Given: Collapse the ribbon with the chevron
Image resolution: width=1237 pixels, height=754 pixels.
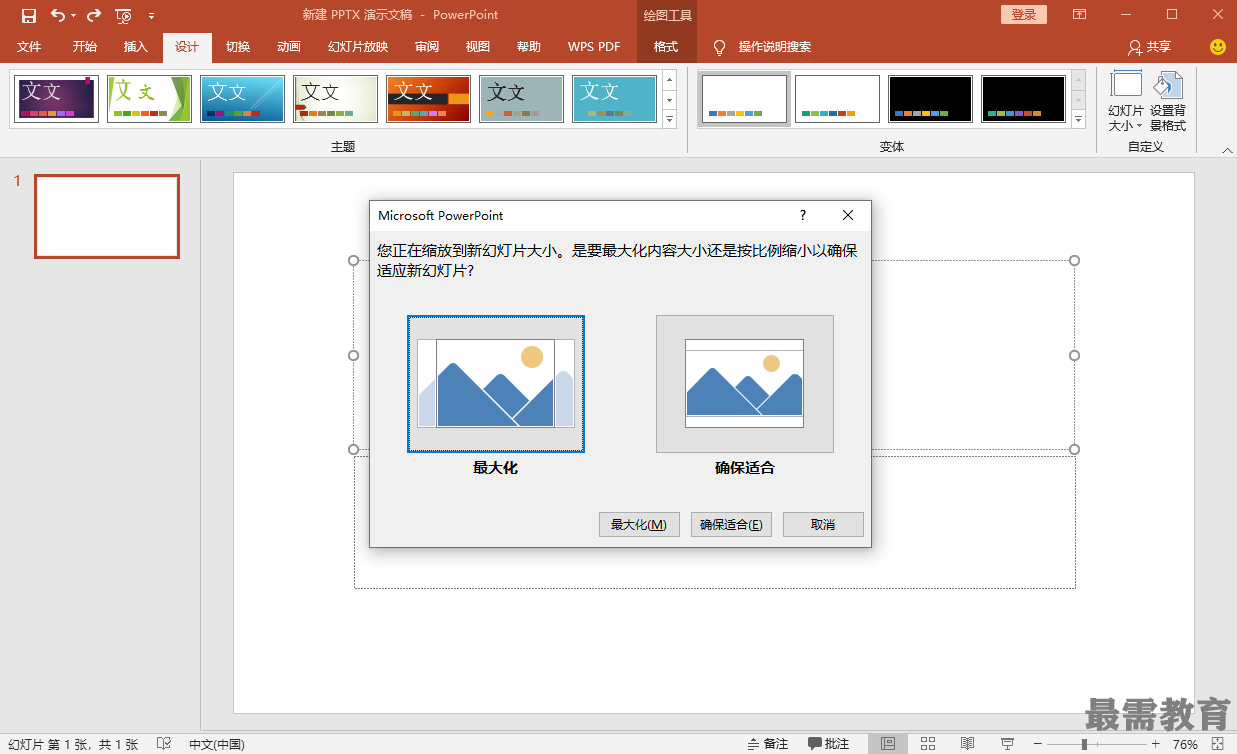Looking at the screenshot, I should (1227, 150).
